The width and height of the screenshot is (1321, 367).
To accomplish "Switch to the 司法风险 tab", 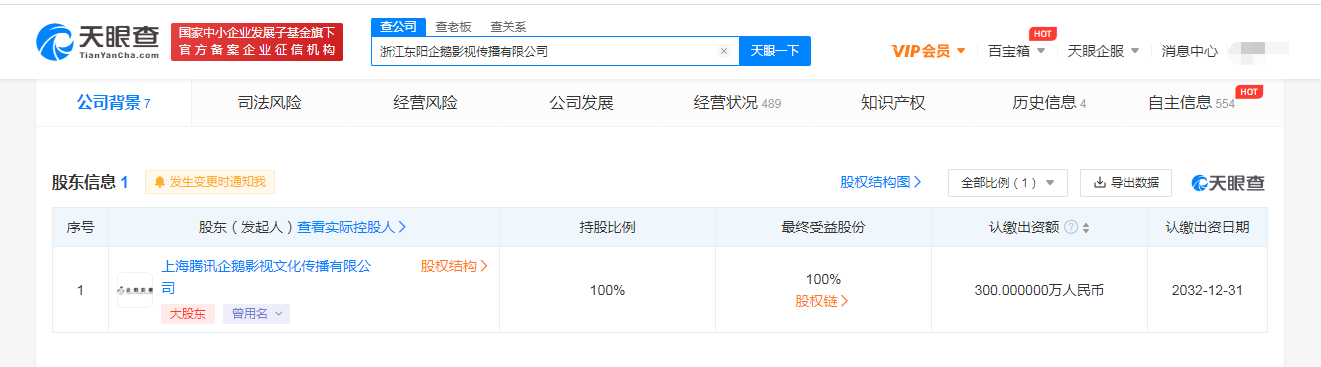I will pyautogui.click(x=269, y=103).
